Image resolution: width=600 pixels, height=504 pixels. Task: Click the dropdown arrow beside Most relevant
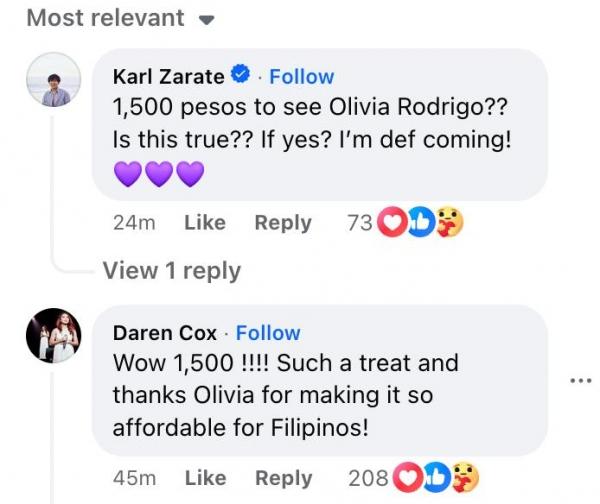pos(207,20)
